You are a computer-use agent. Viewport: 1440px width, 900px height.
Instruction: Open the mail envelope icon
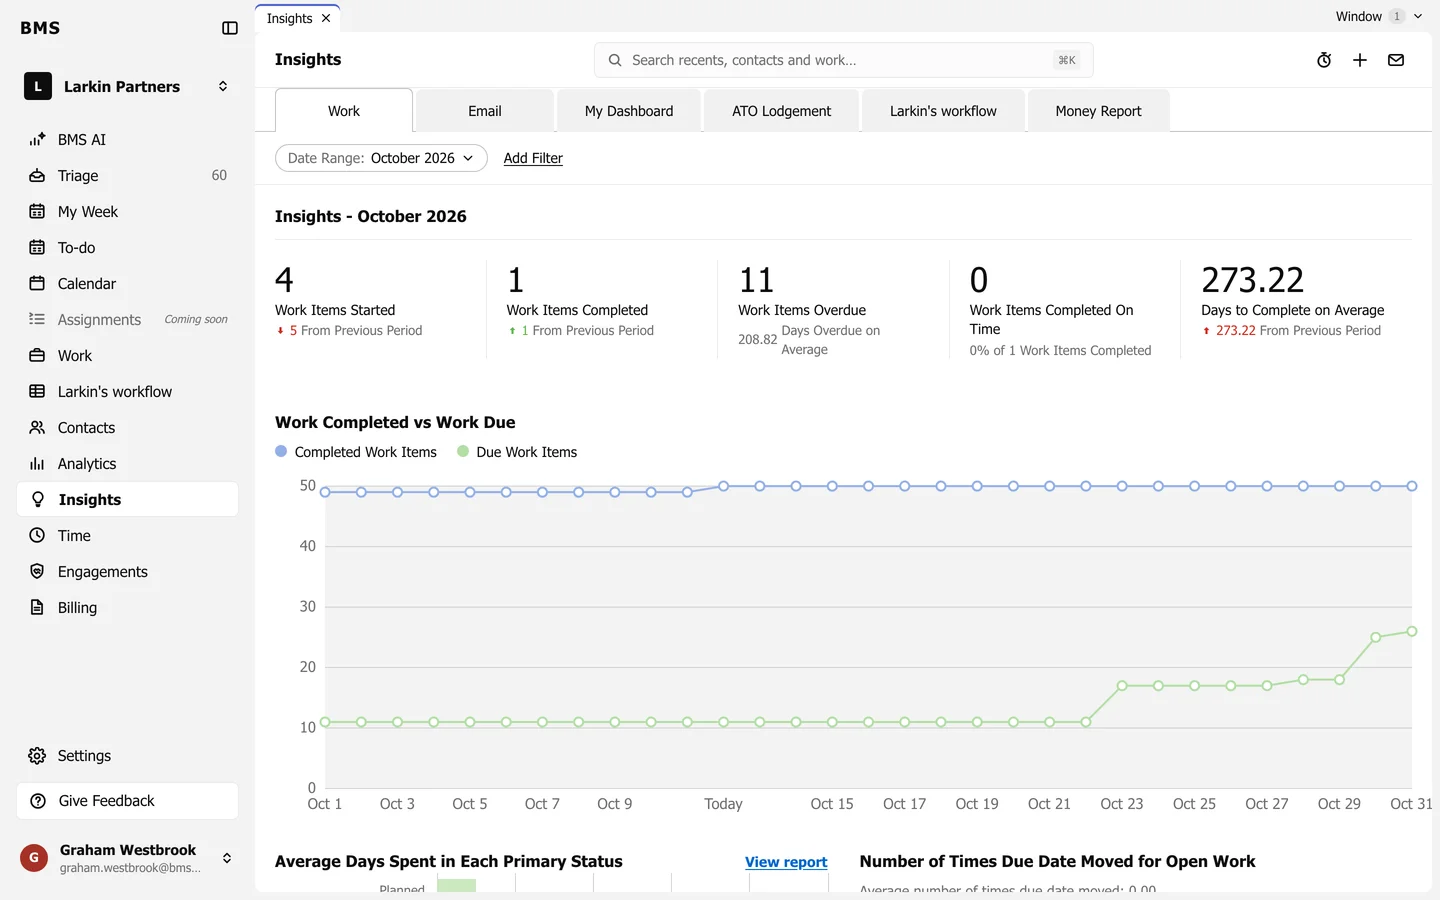(x=1396, y=60)
